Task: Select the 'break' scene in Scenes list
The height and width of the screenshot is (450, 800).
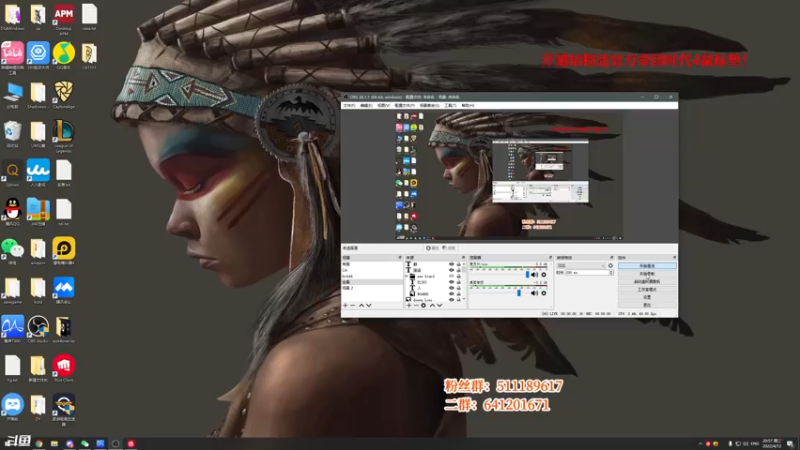Action: tap(371, 276)
